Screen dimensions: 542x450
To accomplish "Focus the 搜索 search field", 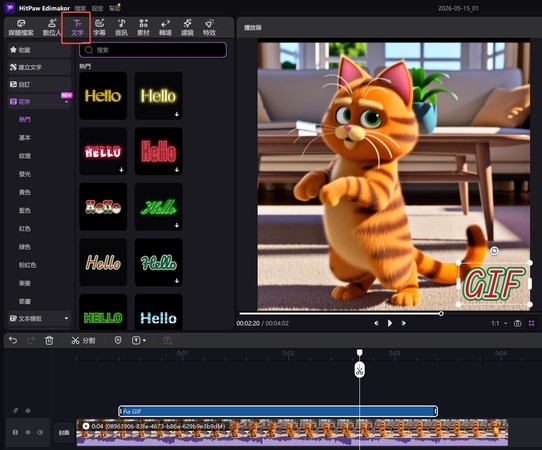I will coord(153,50).
